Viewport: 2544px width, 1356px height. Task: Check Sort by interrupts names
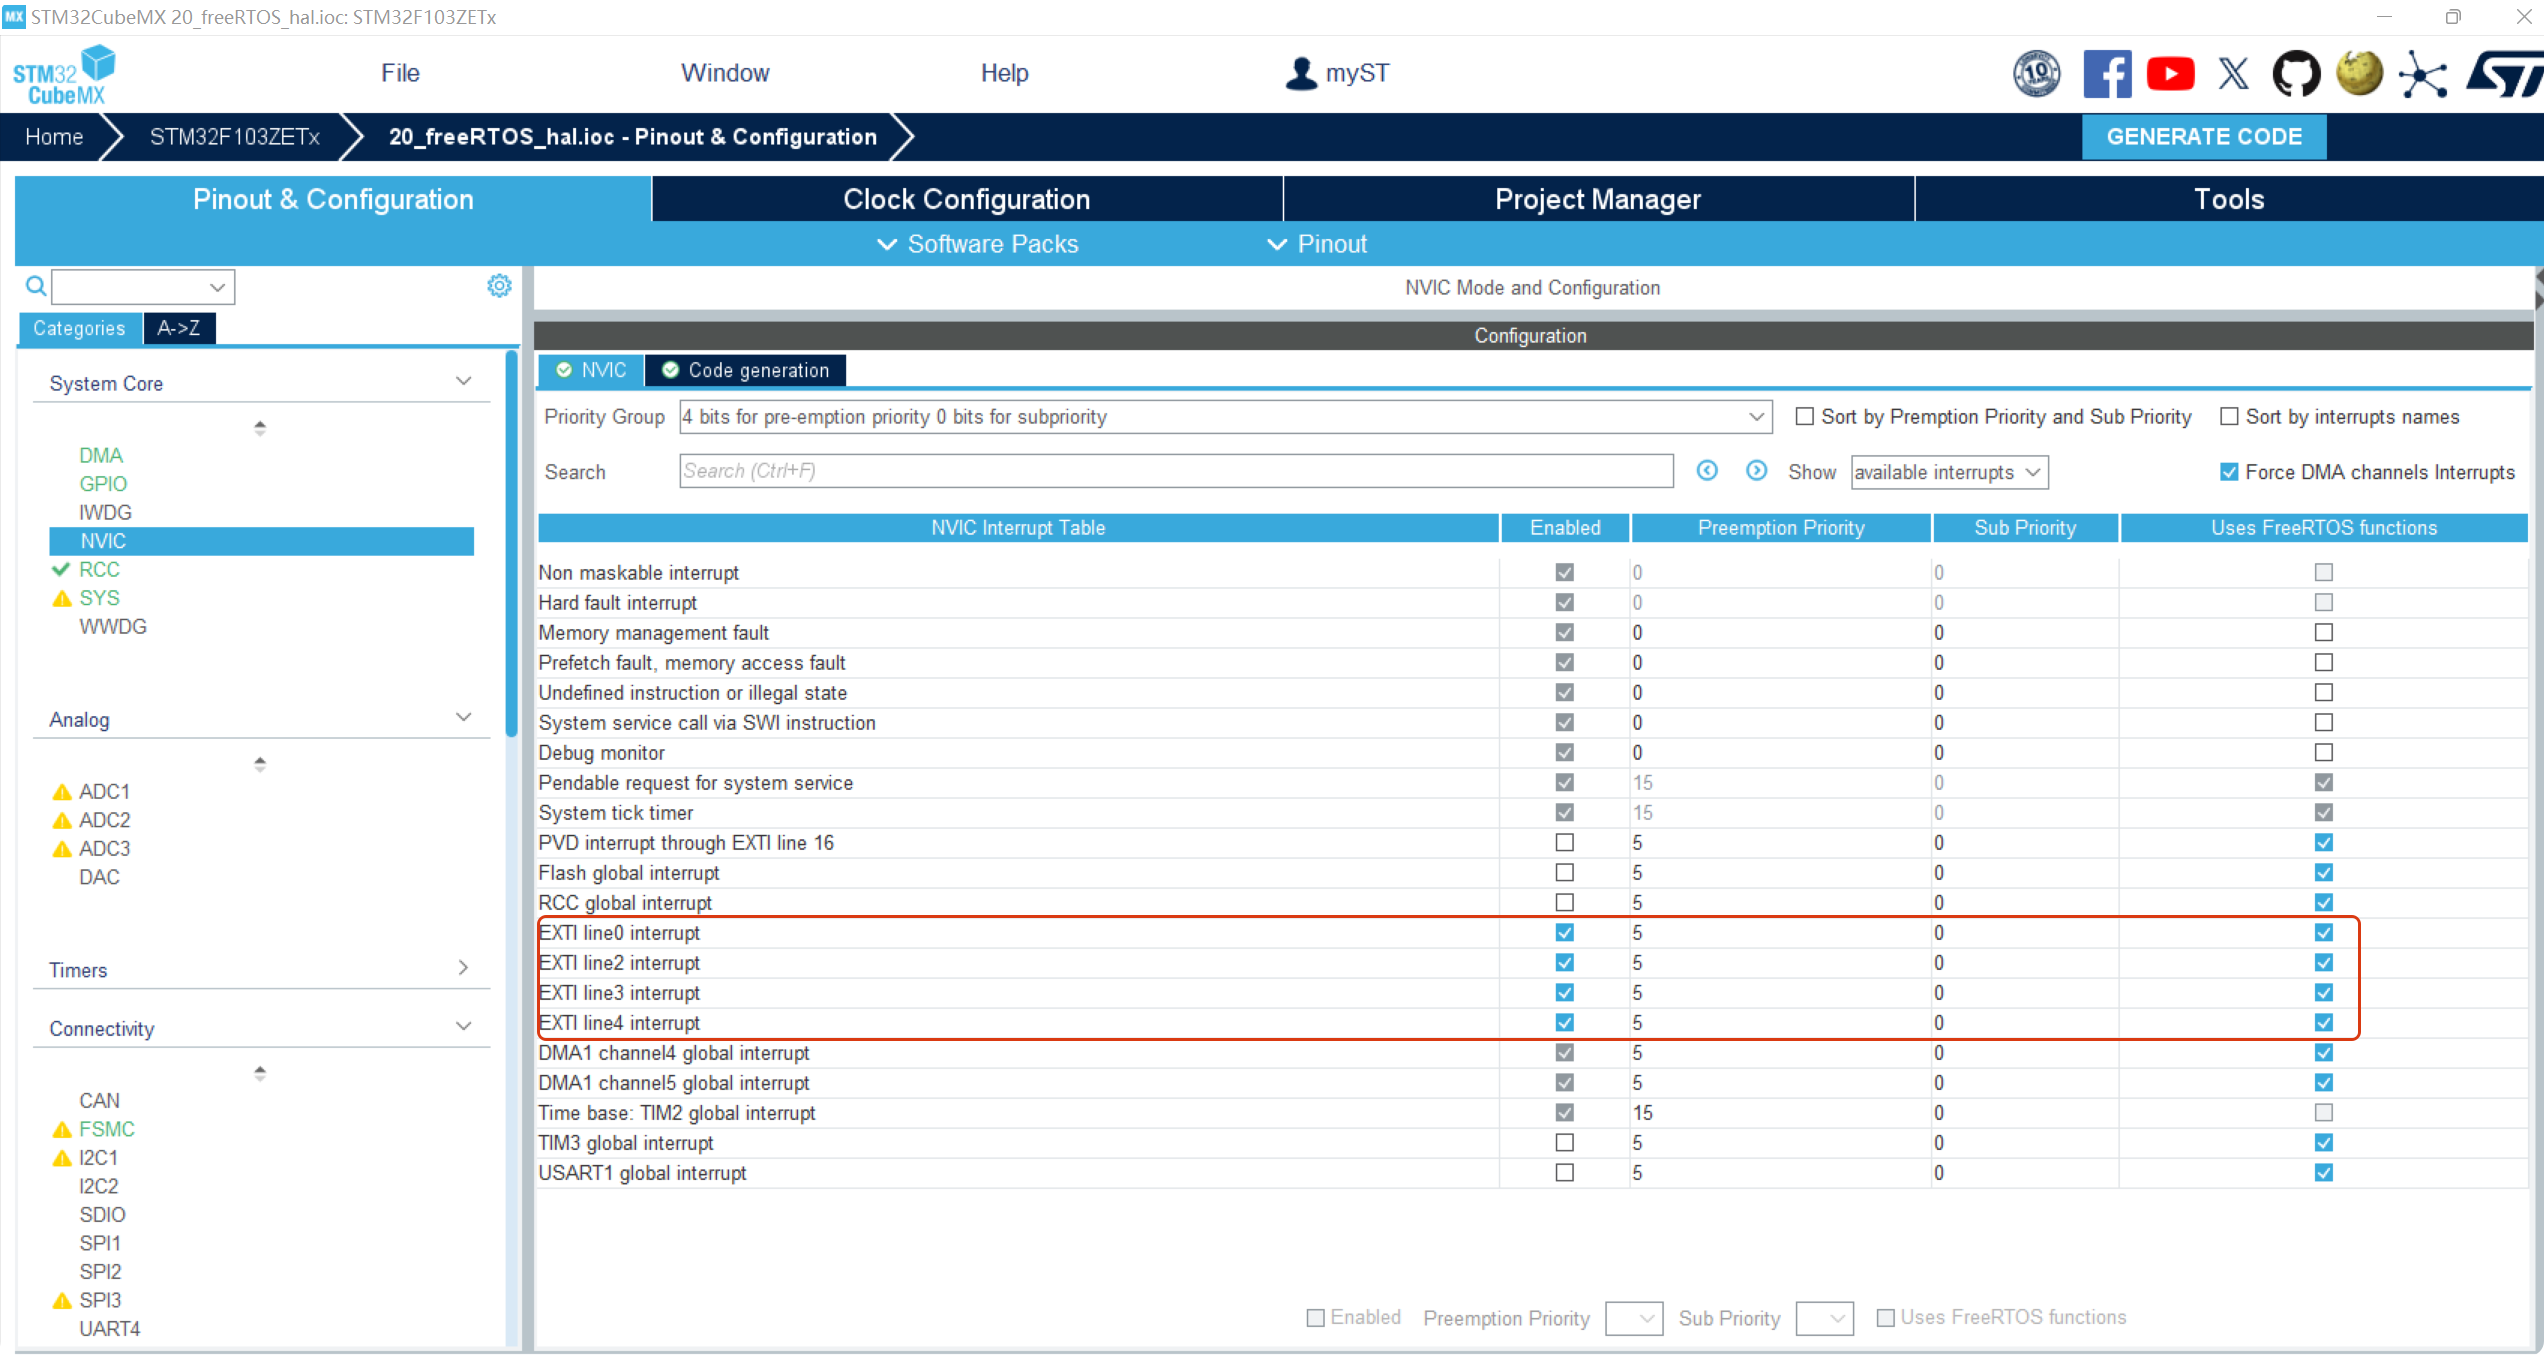2229,417
